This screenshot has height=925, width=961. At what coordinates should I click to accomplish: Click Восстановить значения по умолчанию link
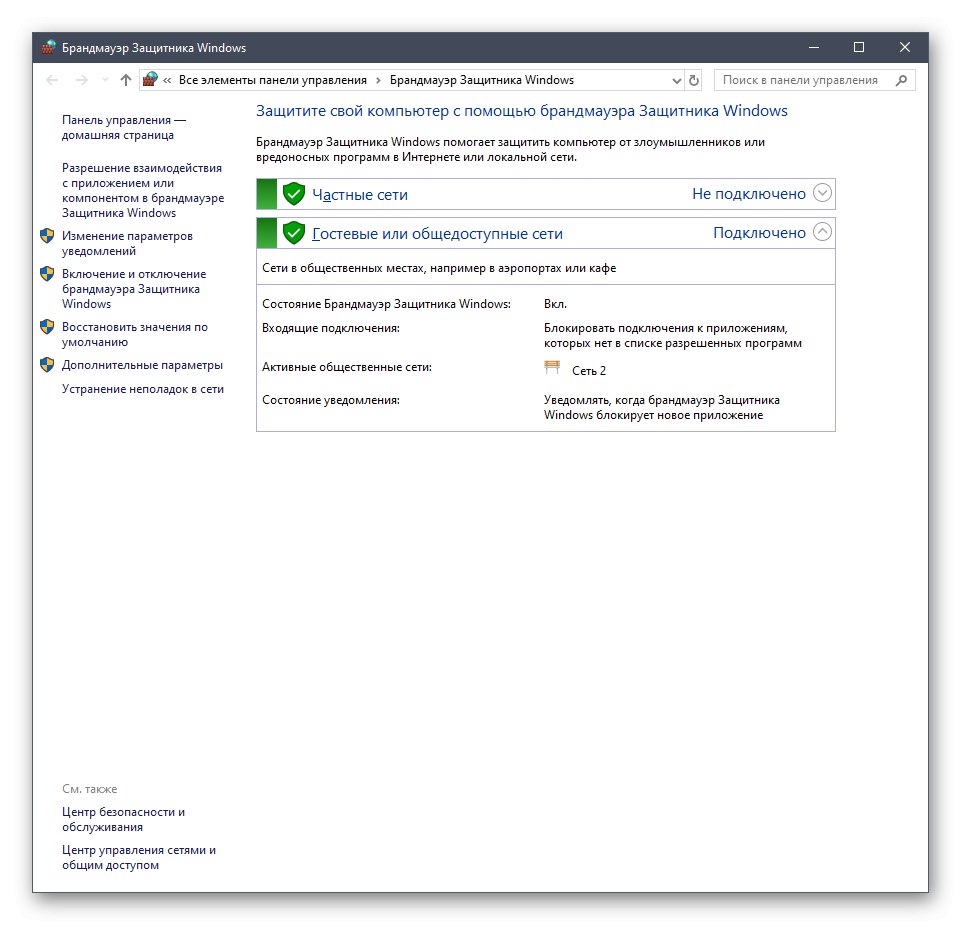pos(134,335)
